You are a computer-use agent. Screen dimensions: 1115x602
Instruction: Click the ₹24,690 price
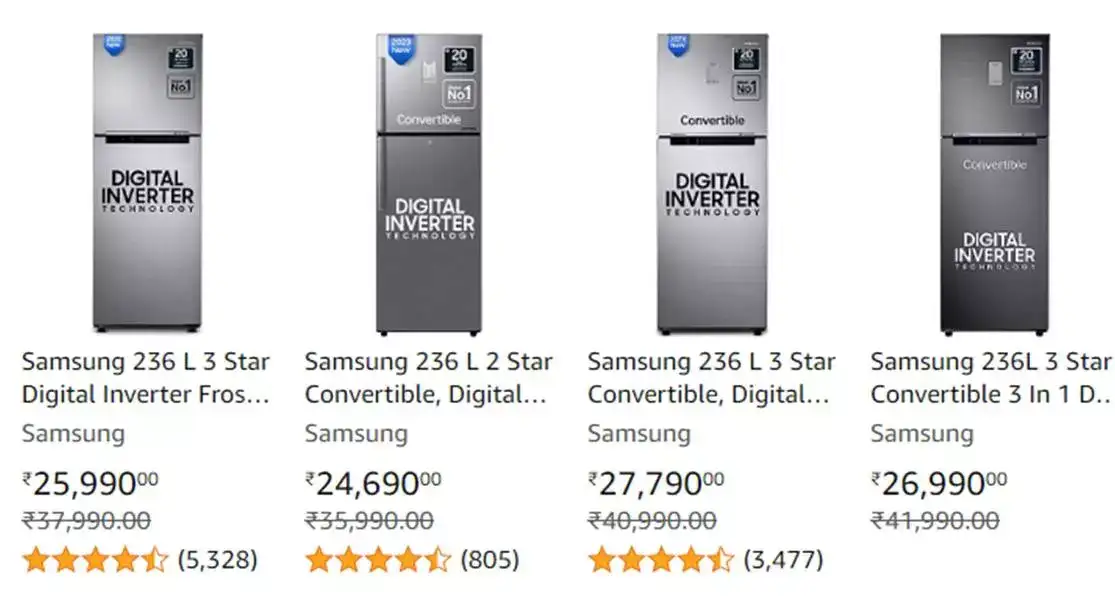pos(373,484)
